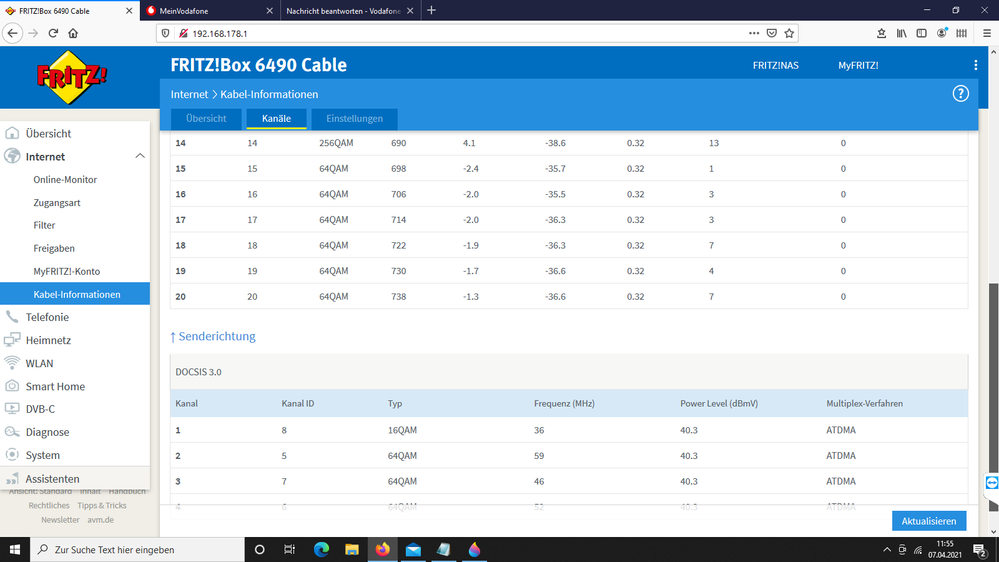The image size is (999, 562).
Task: Bookmark page with star icon
Action: [x=789, y=33]
